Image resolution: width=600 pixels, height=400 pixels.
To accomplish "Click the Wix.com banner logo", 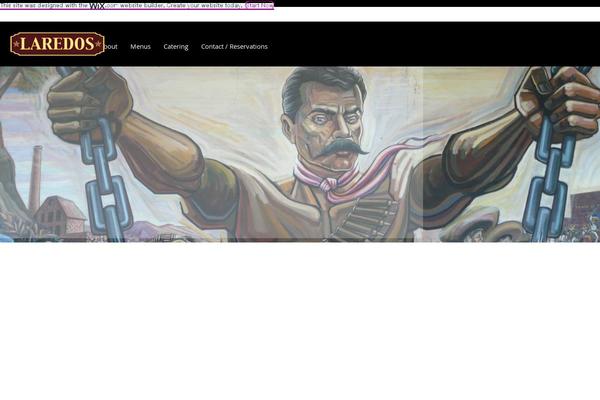I will [103, 5].
